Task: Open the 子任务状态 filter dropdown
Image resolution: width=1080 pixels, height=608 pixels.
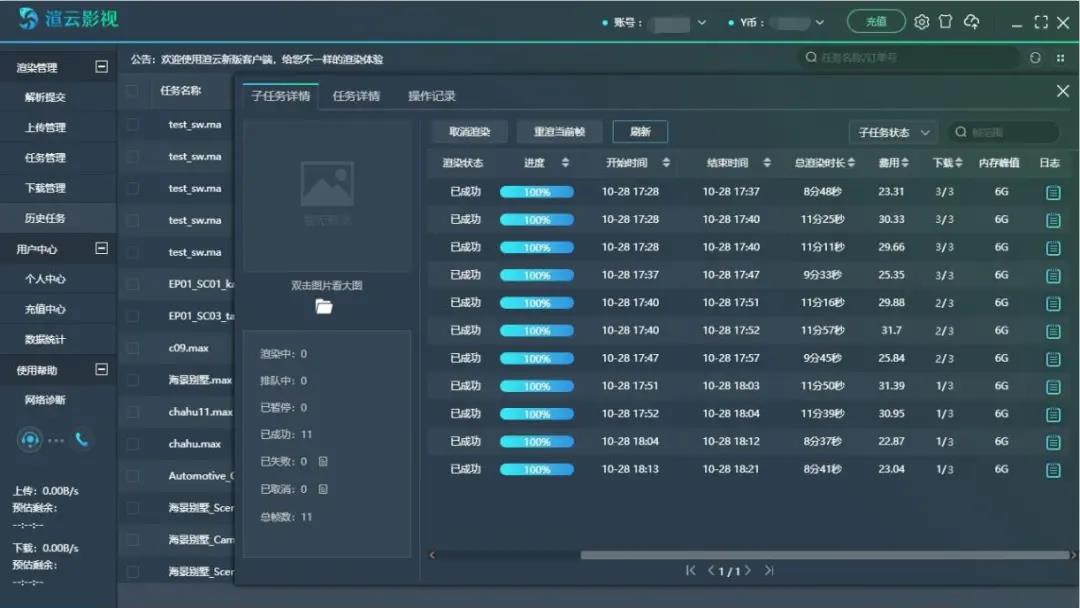Action: pos(892,132)
